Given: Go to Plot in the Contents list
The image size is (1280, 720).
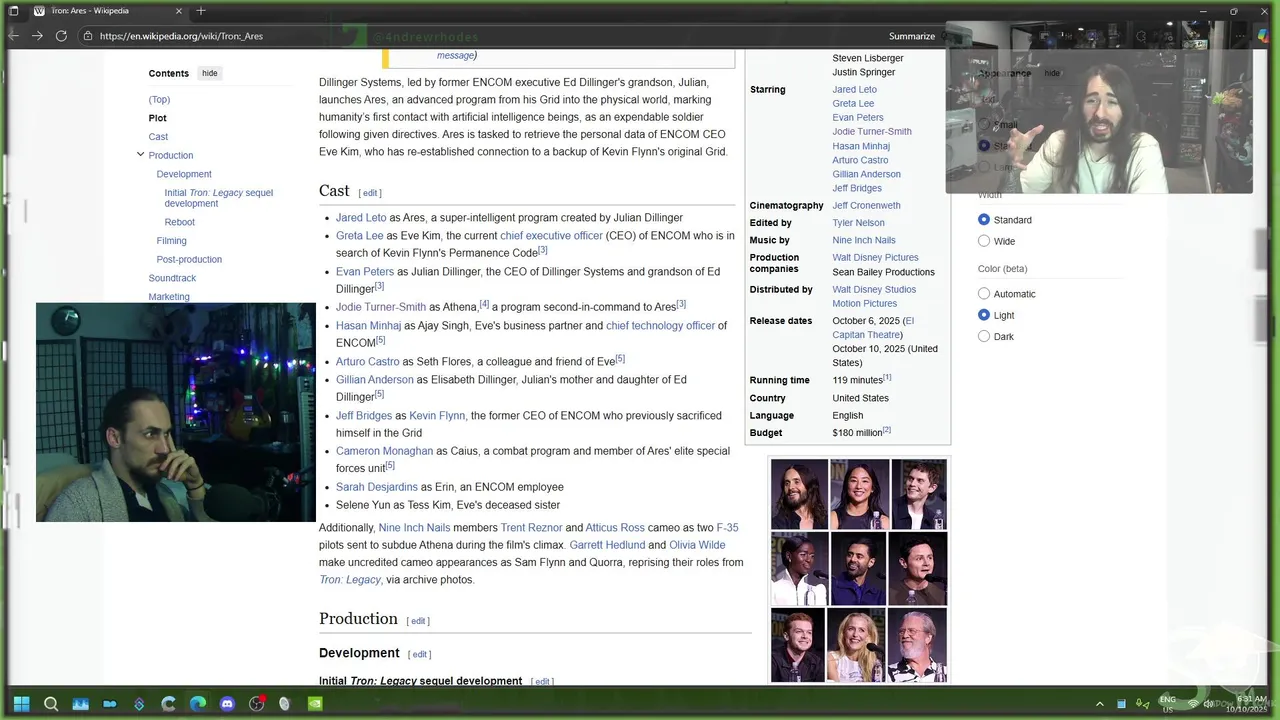Looking at the screenshot, I should [158, 118].
